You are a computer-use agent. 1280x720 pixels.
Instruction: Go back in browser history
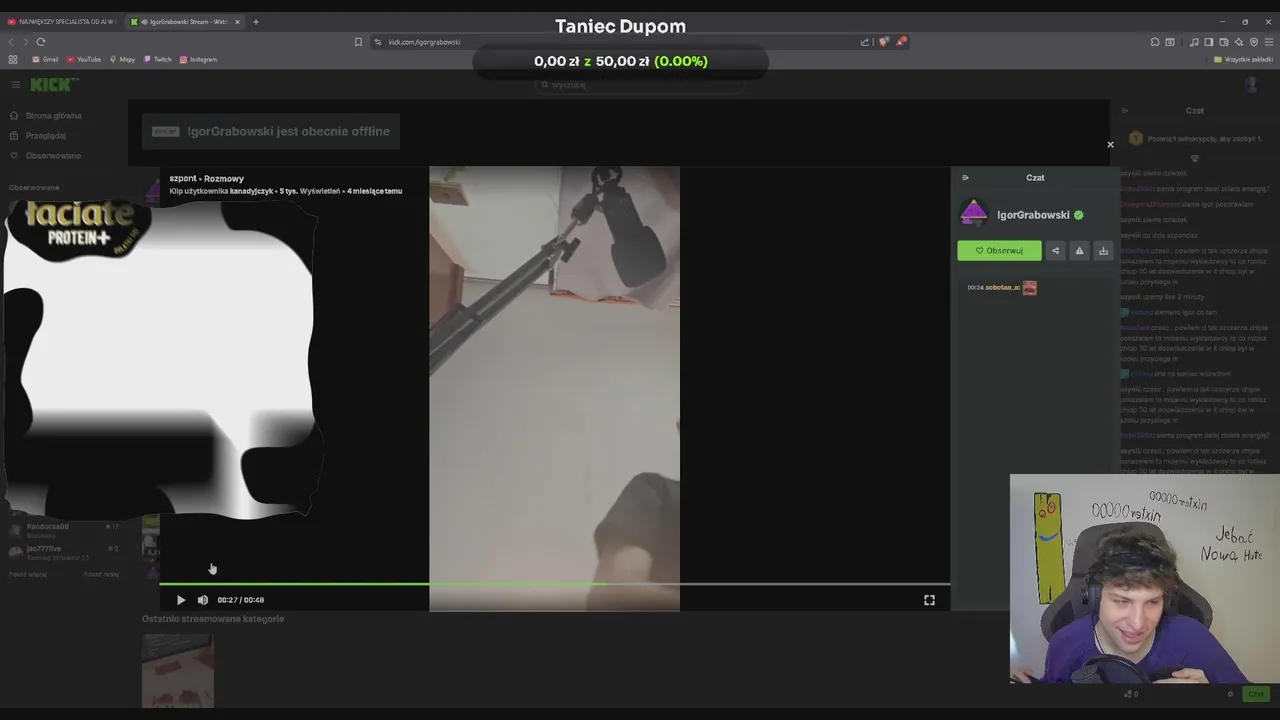coord(12,42)
